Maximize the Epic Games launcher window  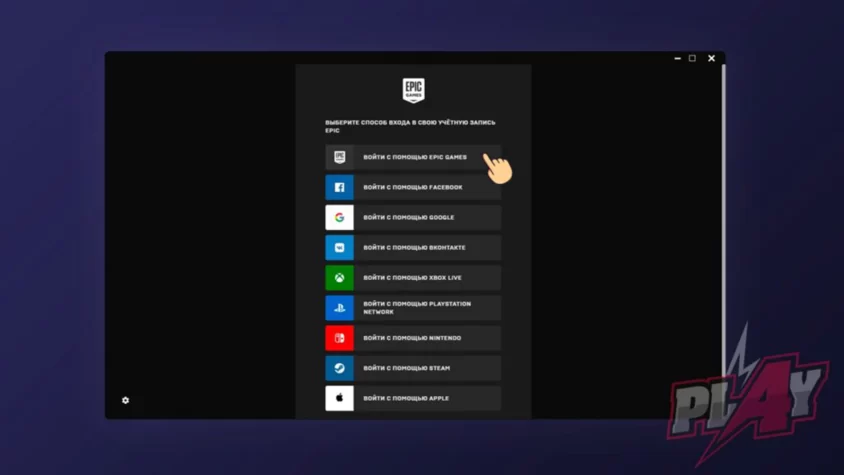click(692, 58)
